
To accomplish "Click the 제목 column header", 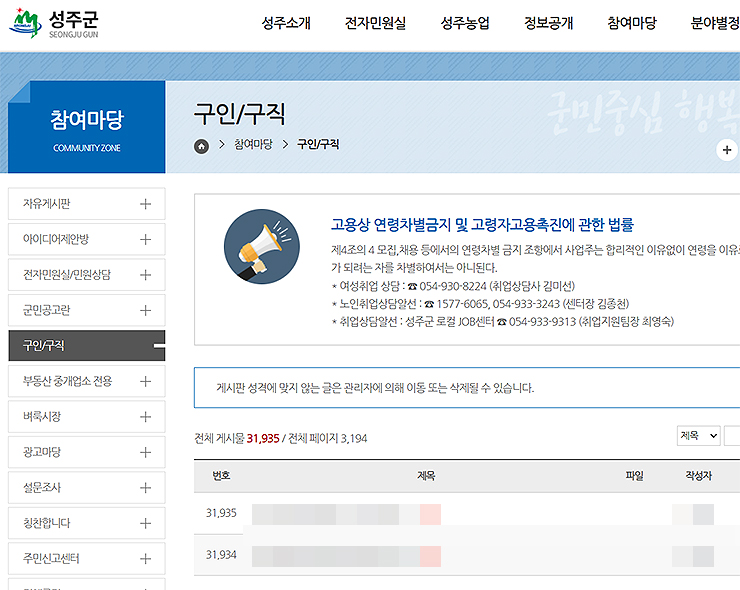I will (x=426, y=476).
